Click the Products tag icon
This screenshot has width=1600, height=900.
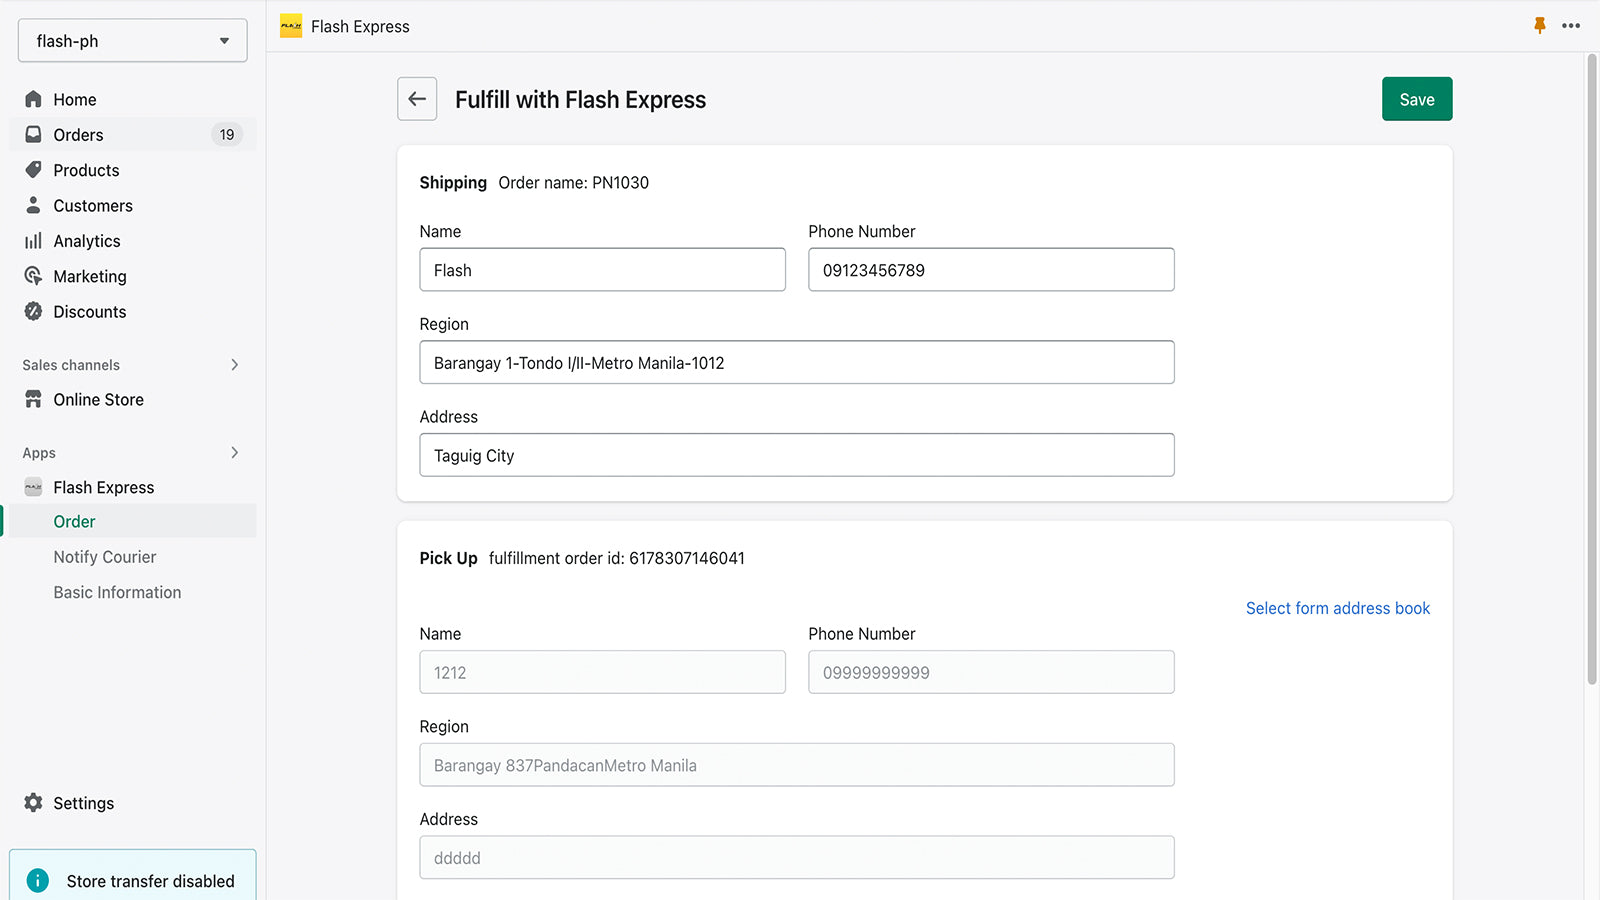pyautogui.click(x=33, y=170)
